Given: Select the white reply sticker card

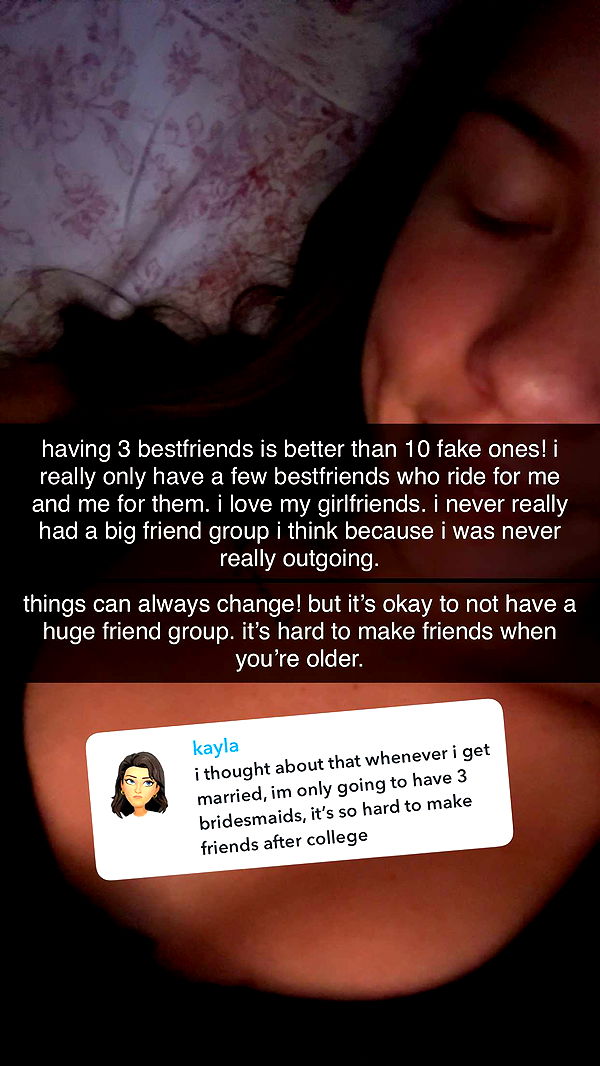Looking at the screenshot, I should pos(299,789).
